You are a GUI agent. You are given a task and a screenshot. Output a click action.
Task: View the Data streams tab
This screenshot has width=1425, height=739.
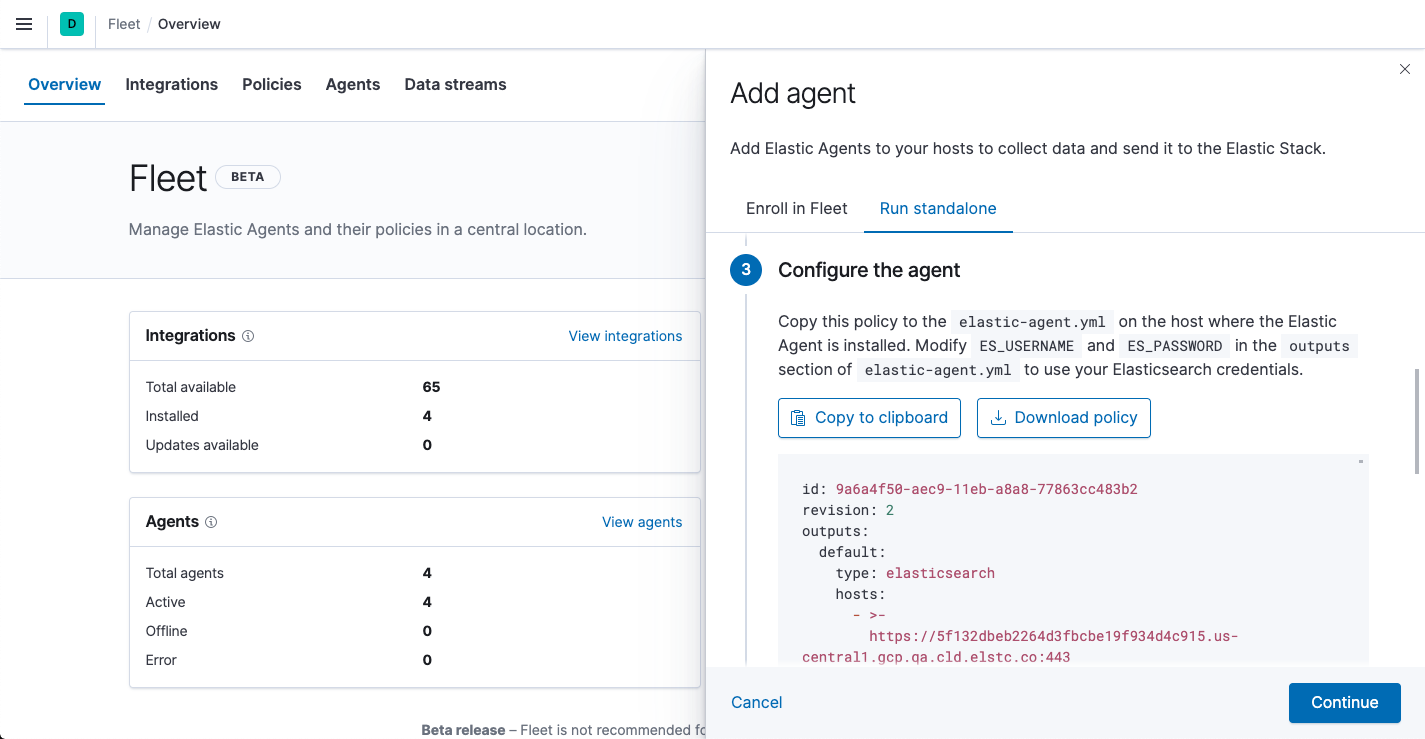455,84
